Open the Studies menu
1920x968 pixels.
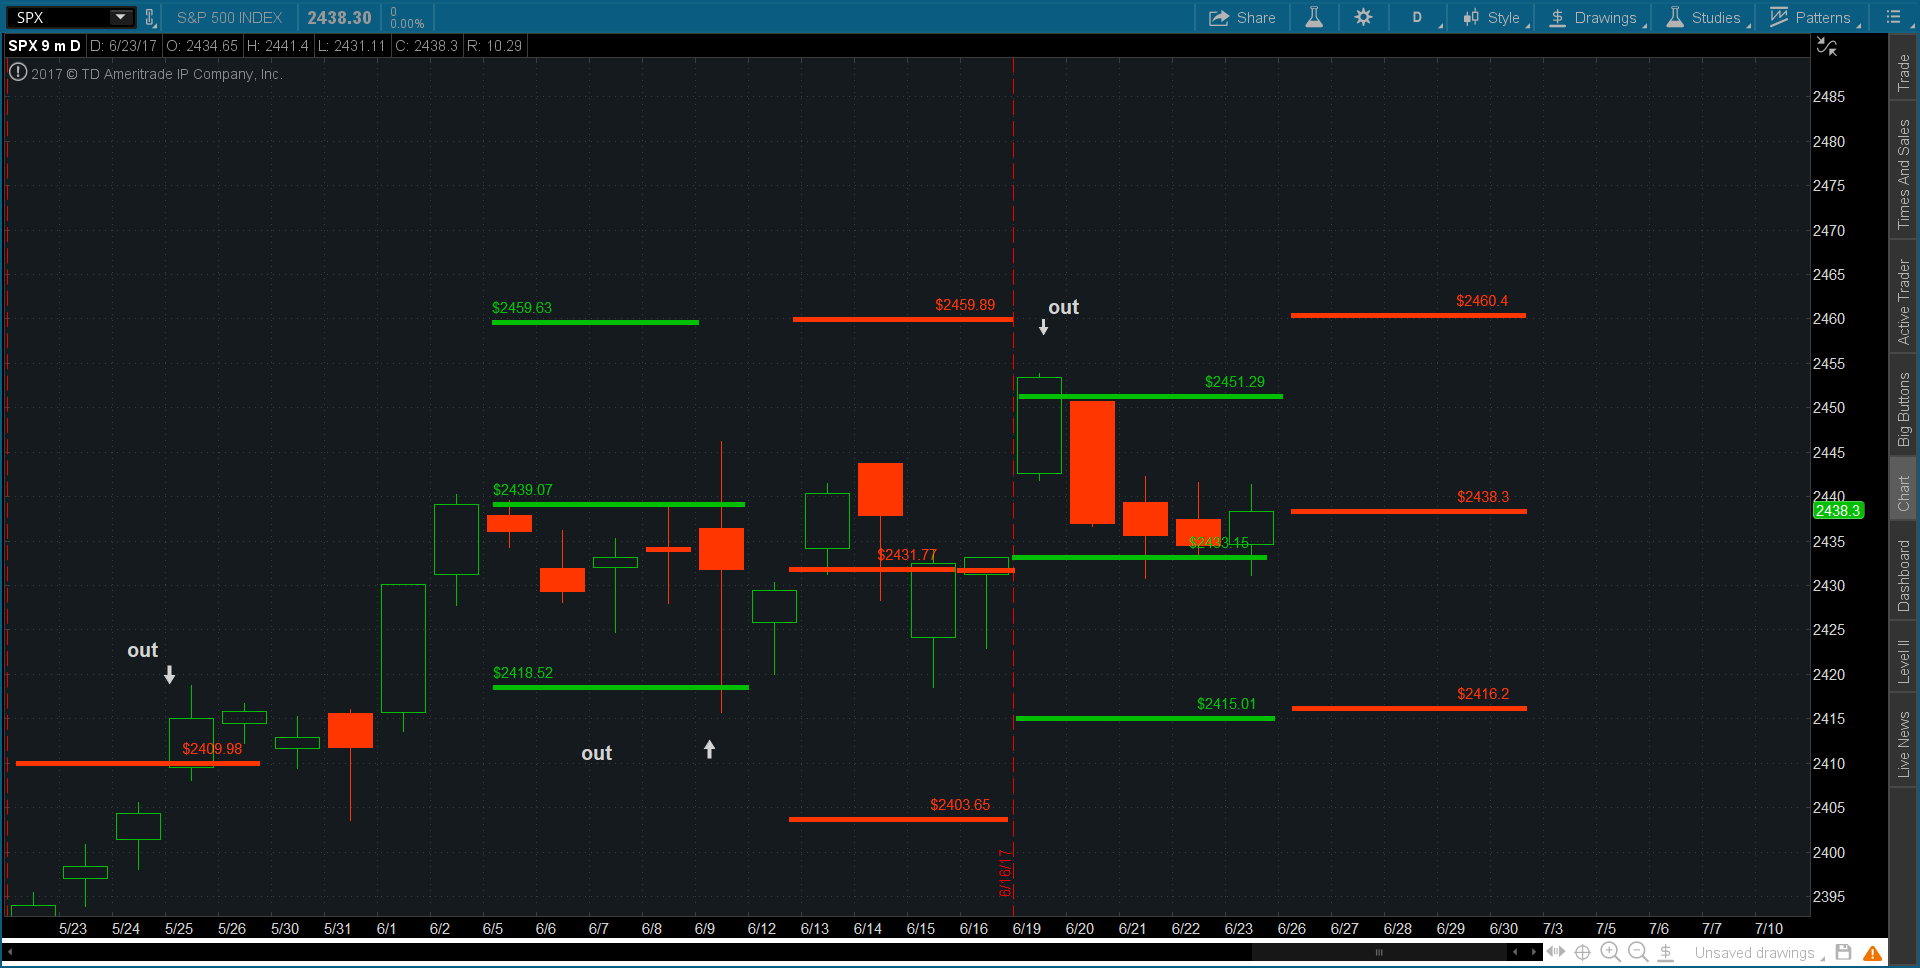1706,17
